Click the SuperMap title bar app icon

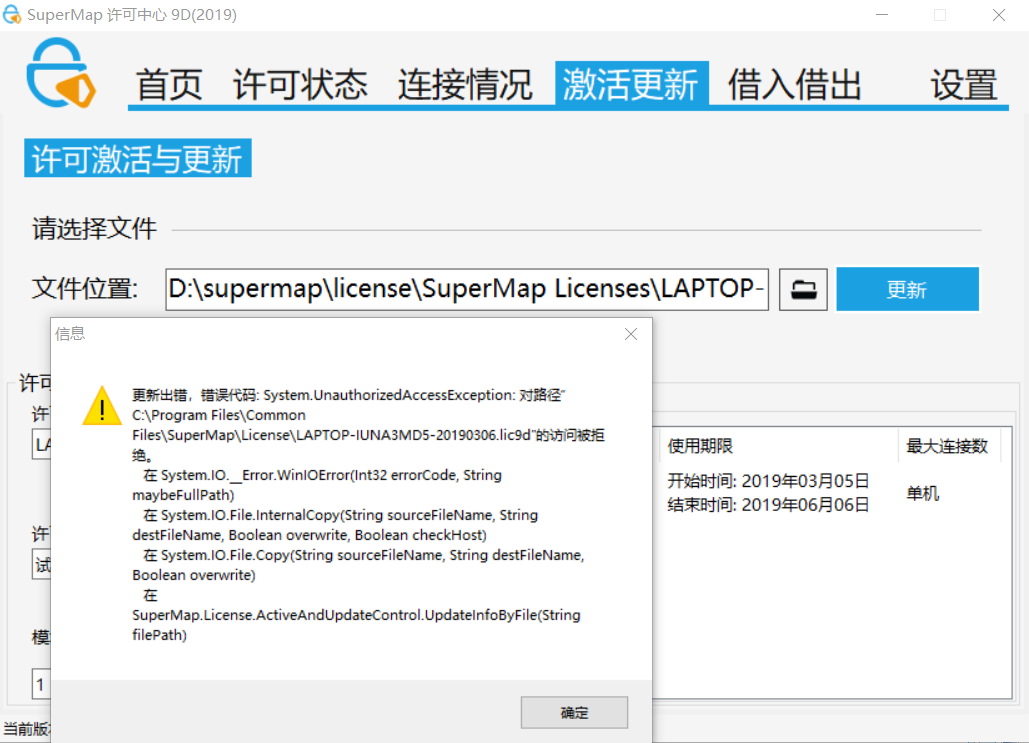(12, 14)
